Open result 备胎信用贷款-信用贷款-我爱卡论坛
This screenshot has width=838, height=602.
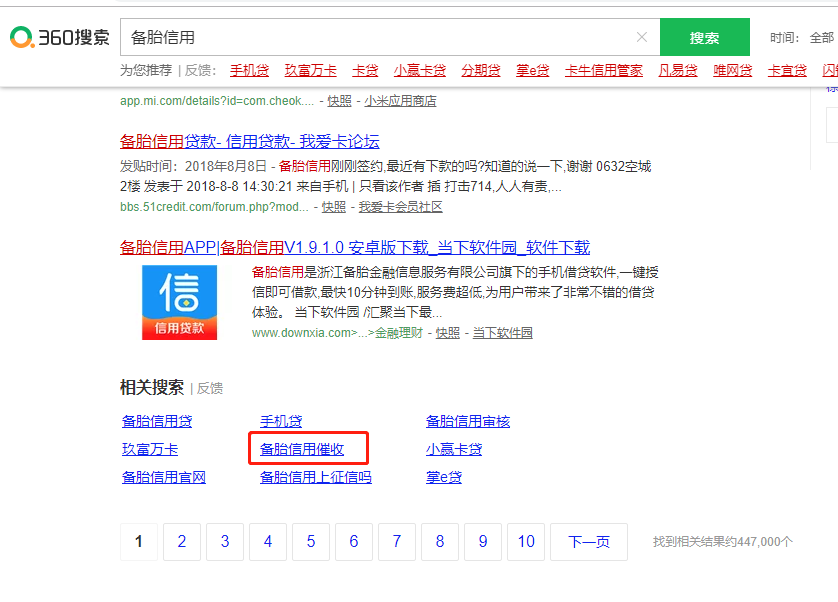250,141
